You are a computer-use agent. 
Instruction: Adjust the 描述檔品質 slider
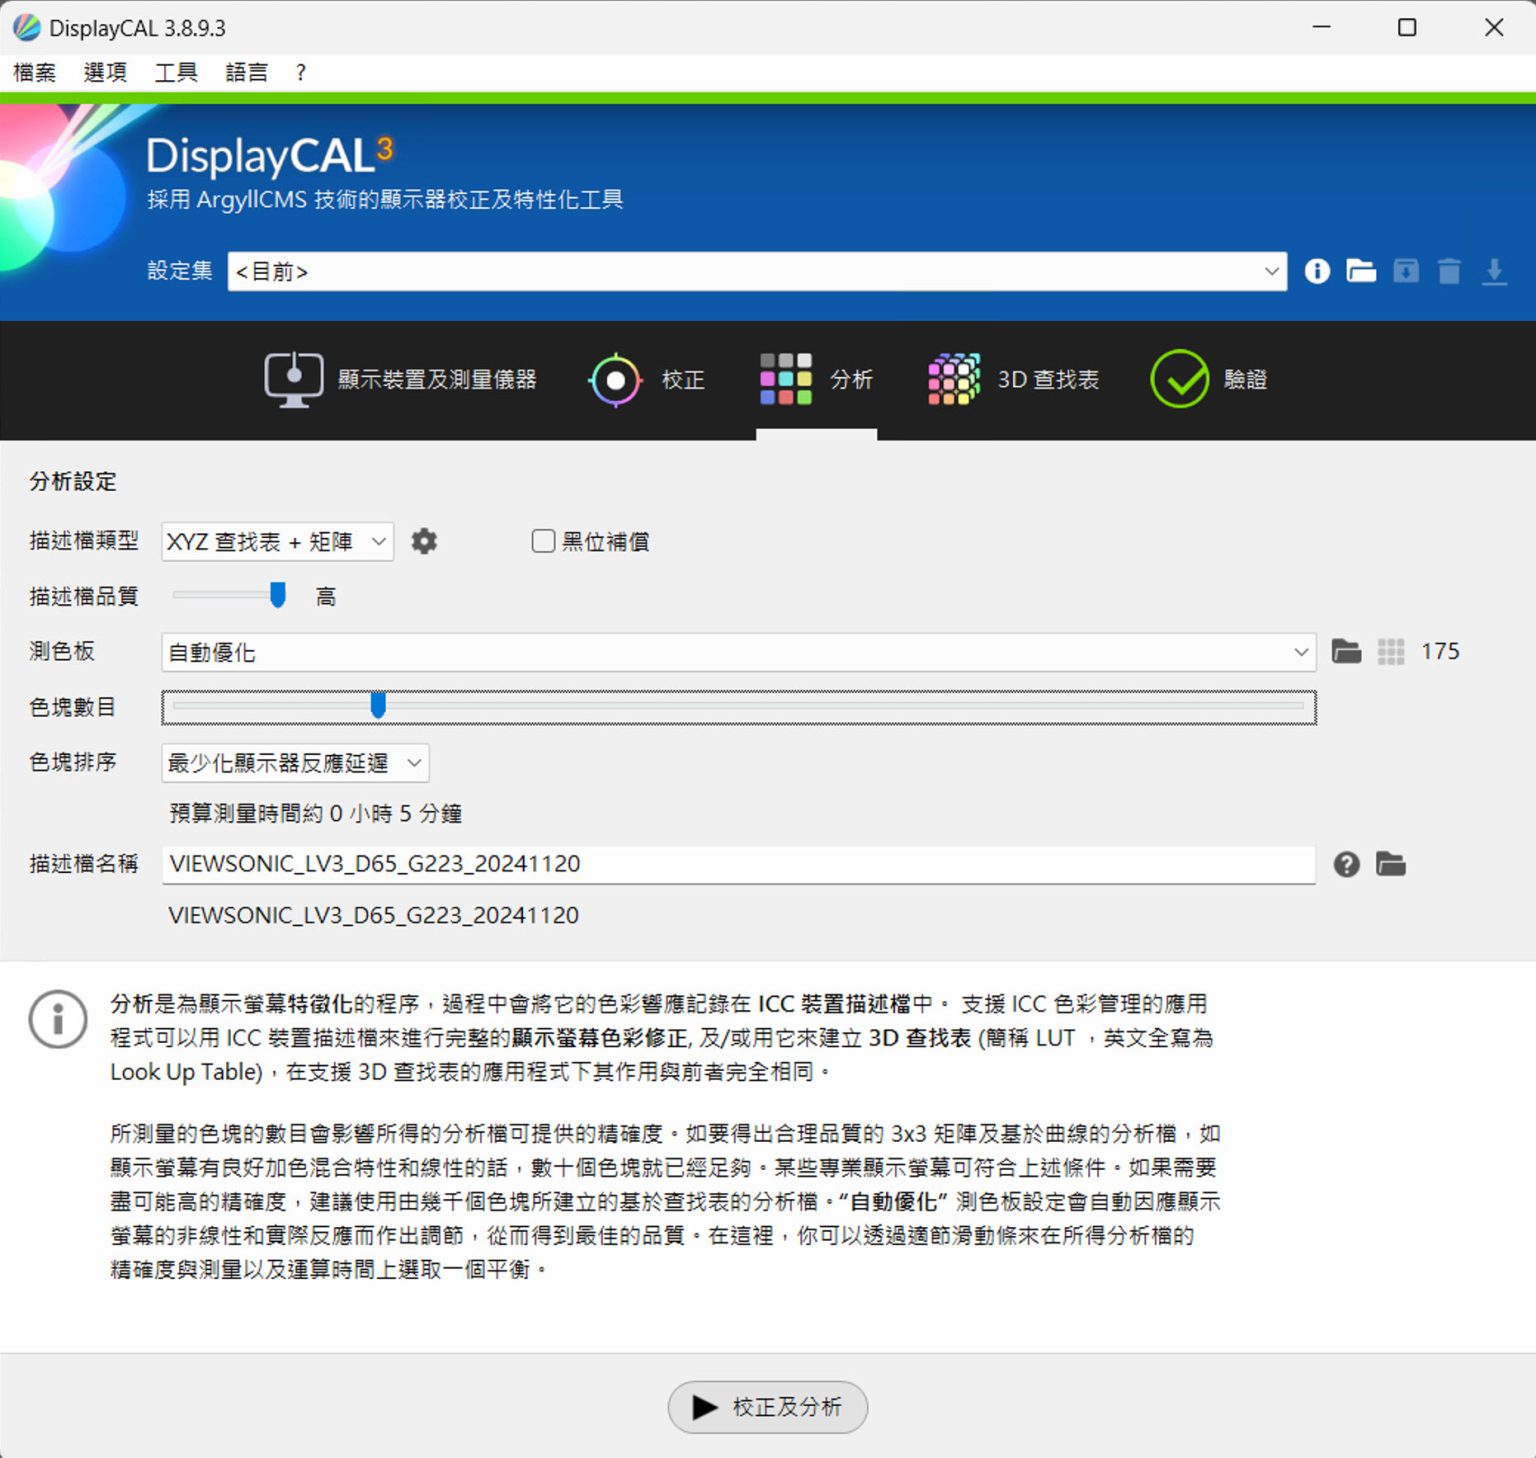[278, 595]
